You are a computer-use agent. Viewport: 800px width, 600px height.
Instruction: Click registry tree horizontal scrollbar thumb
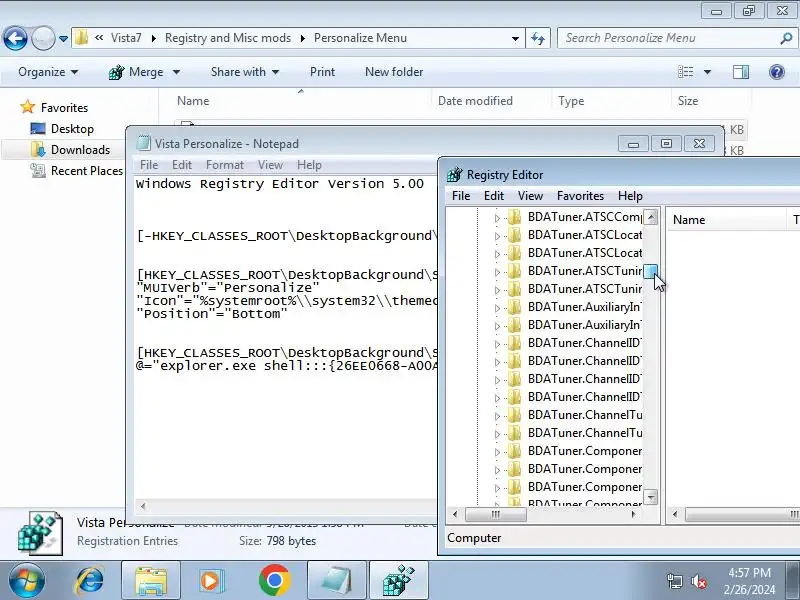click(495, 514)
